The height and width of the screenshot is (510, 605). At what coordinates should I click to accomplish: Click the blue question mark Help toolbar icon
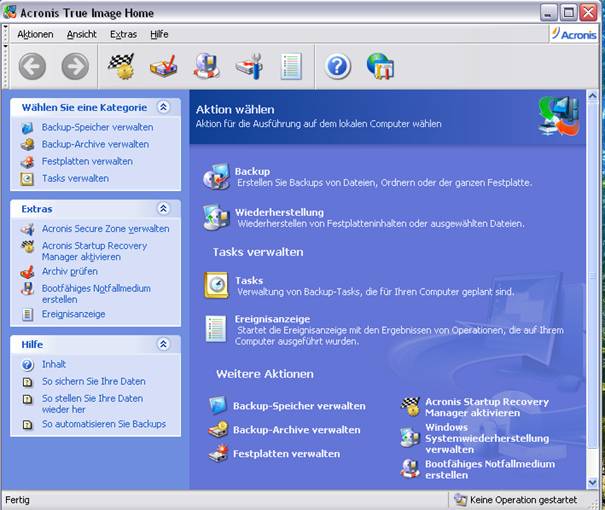pyautogui.click(x=338, y=67)
